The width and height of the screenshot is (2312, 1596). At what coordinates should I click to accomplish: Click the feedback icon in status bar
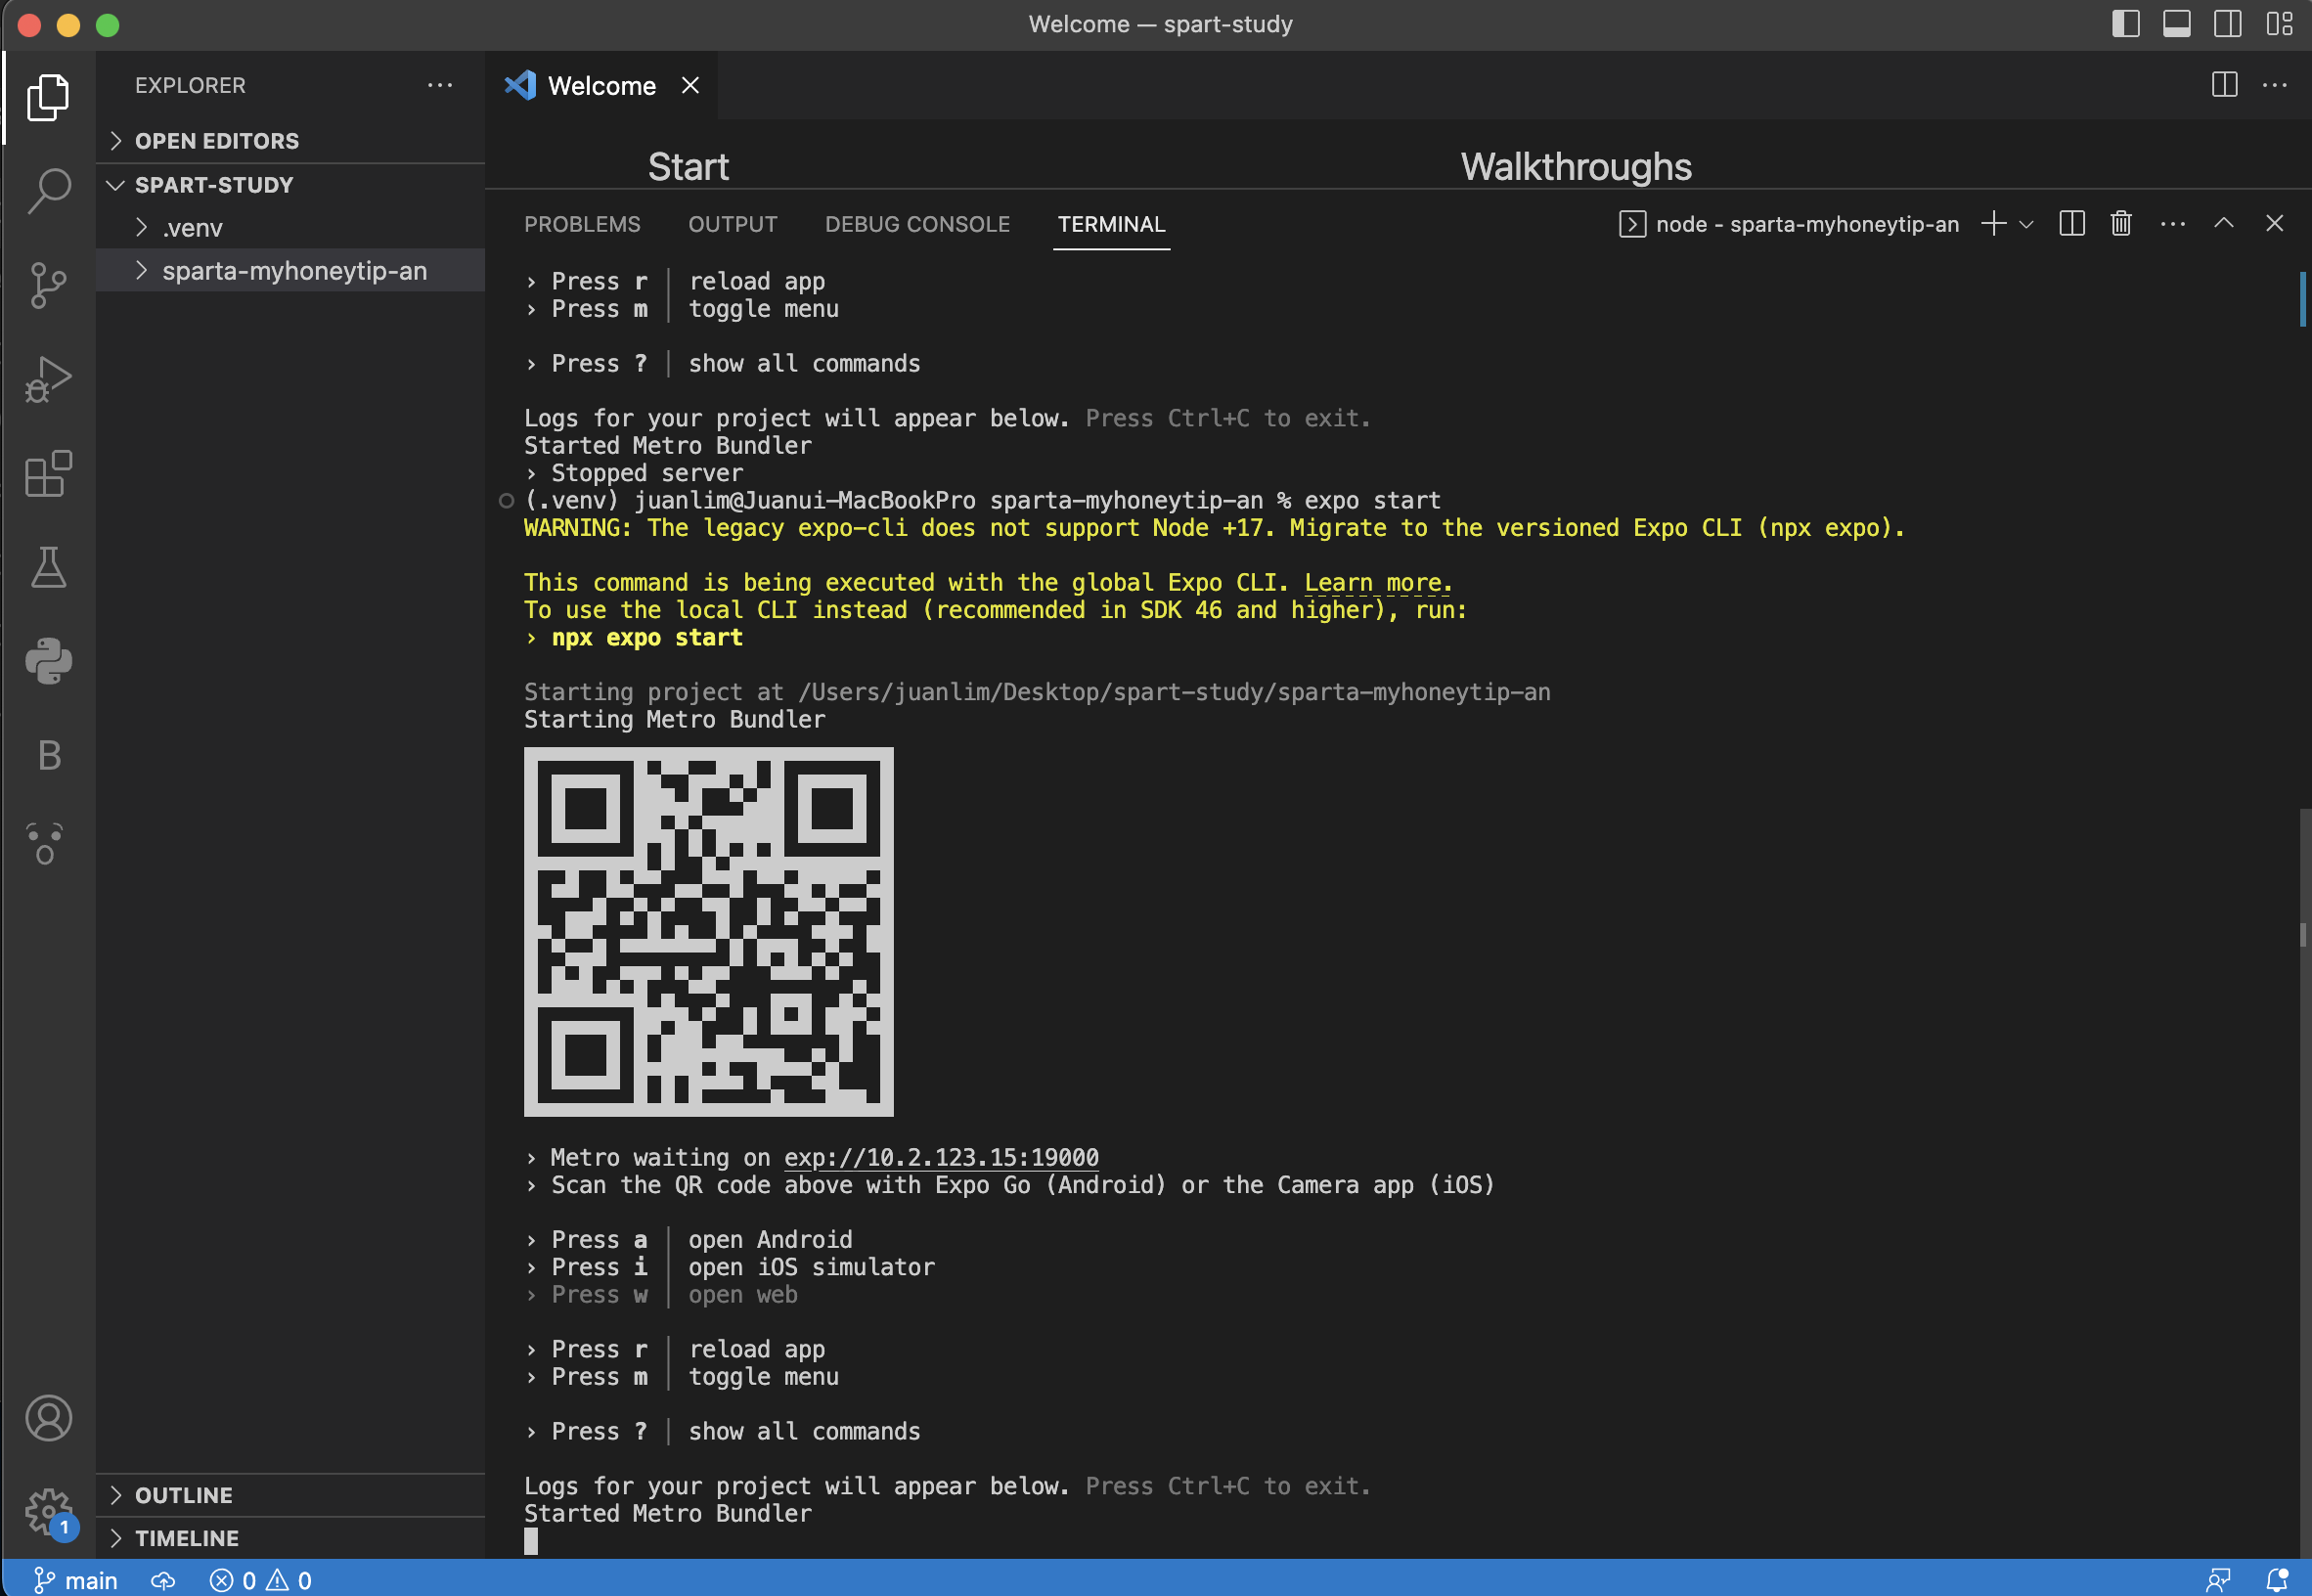pos(2218,1580)
